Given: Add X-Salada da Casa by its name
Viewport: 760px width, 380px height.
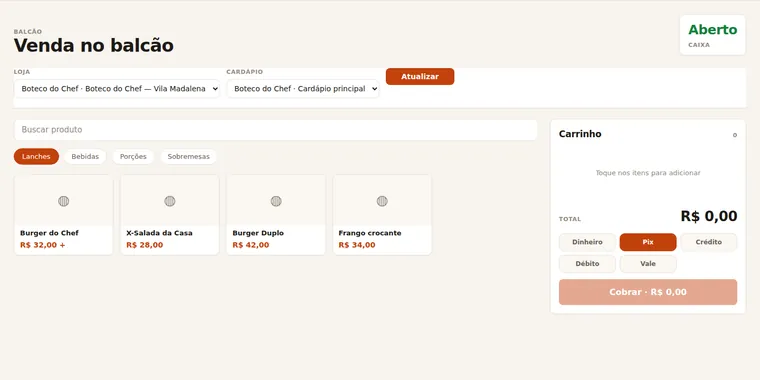Looking at the screenshot, I should click(159, 233).
